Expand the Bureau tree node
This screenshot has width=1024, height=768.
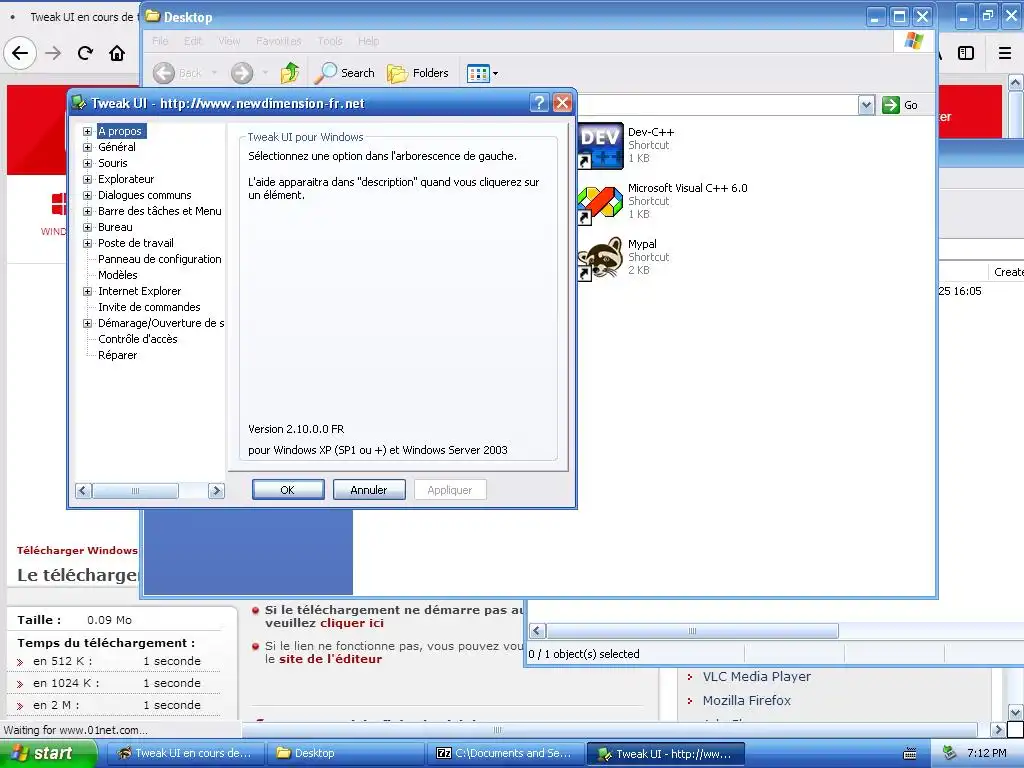[x=88, y=227]
